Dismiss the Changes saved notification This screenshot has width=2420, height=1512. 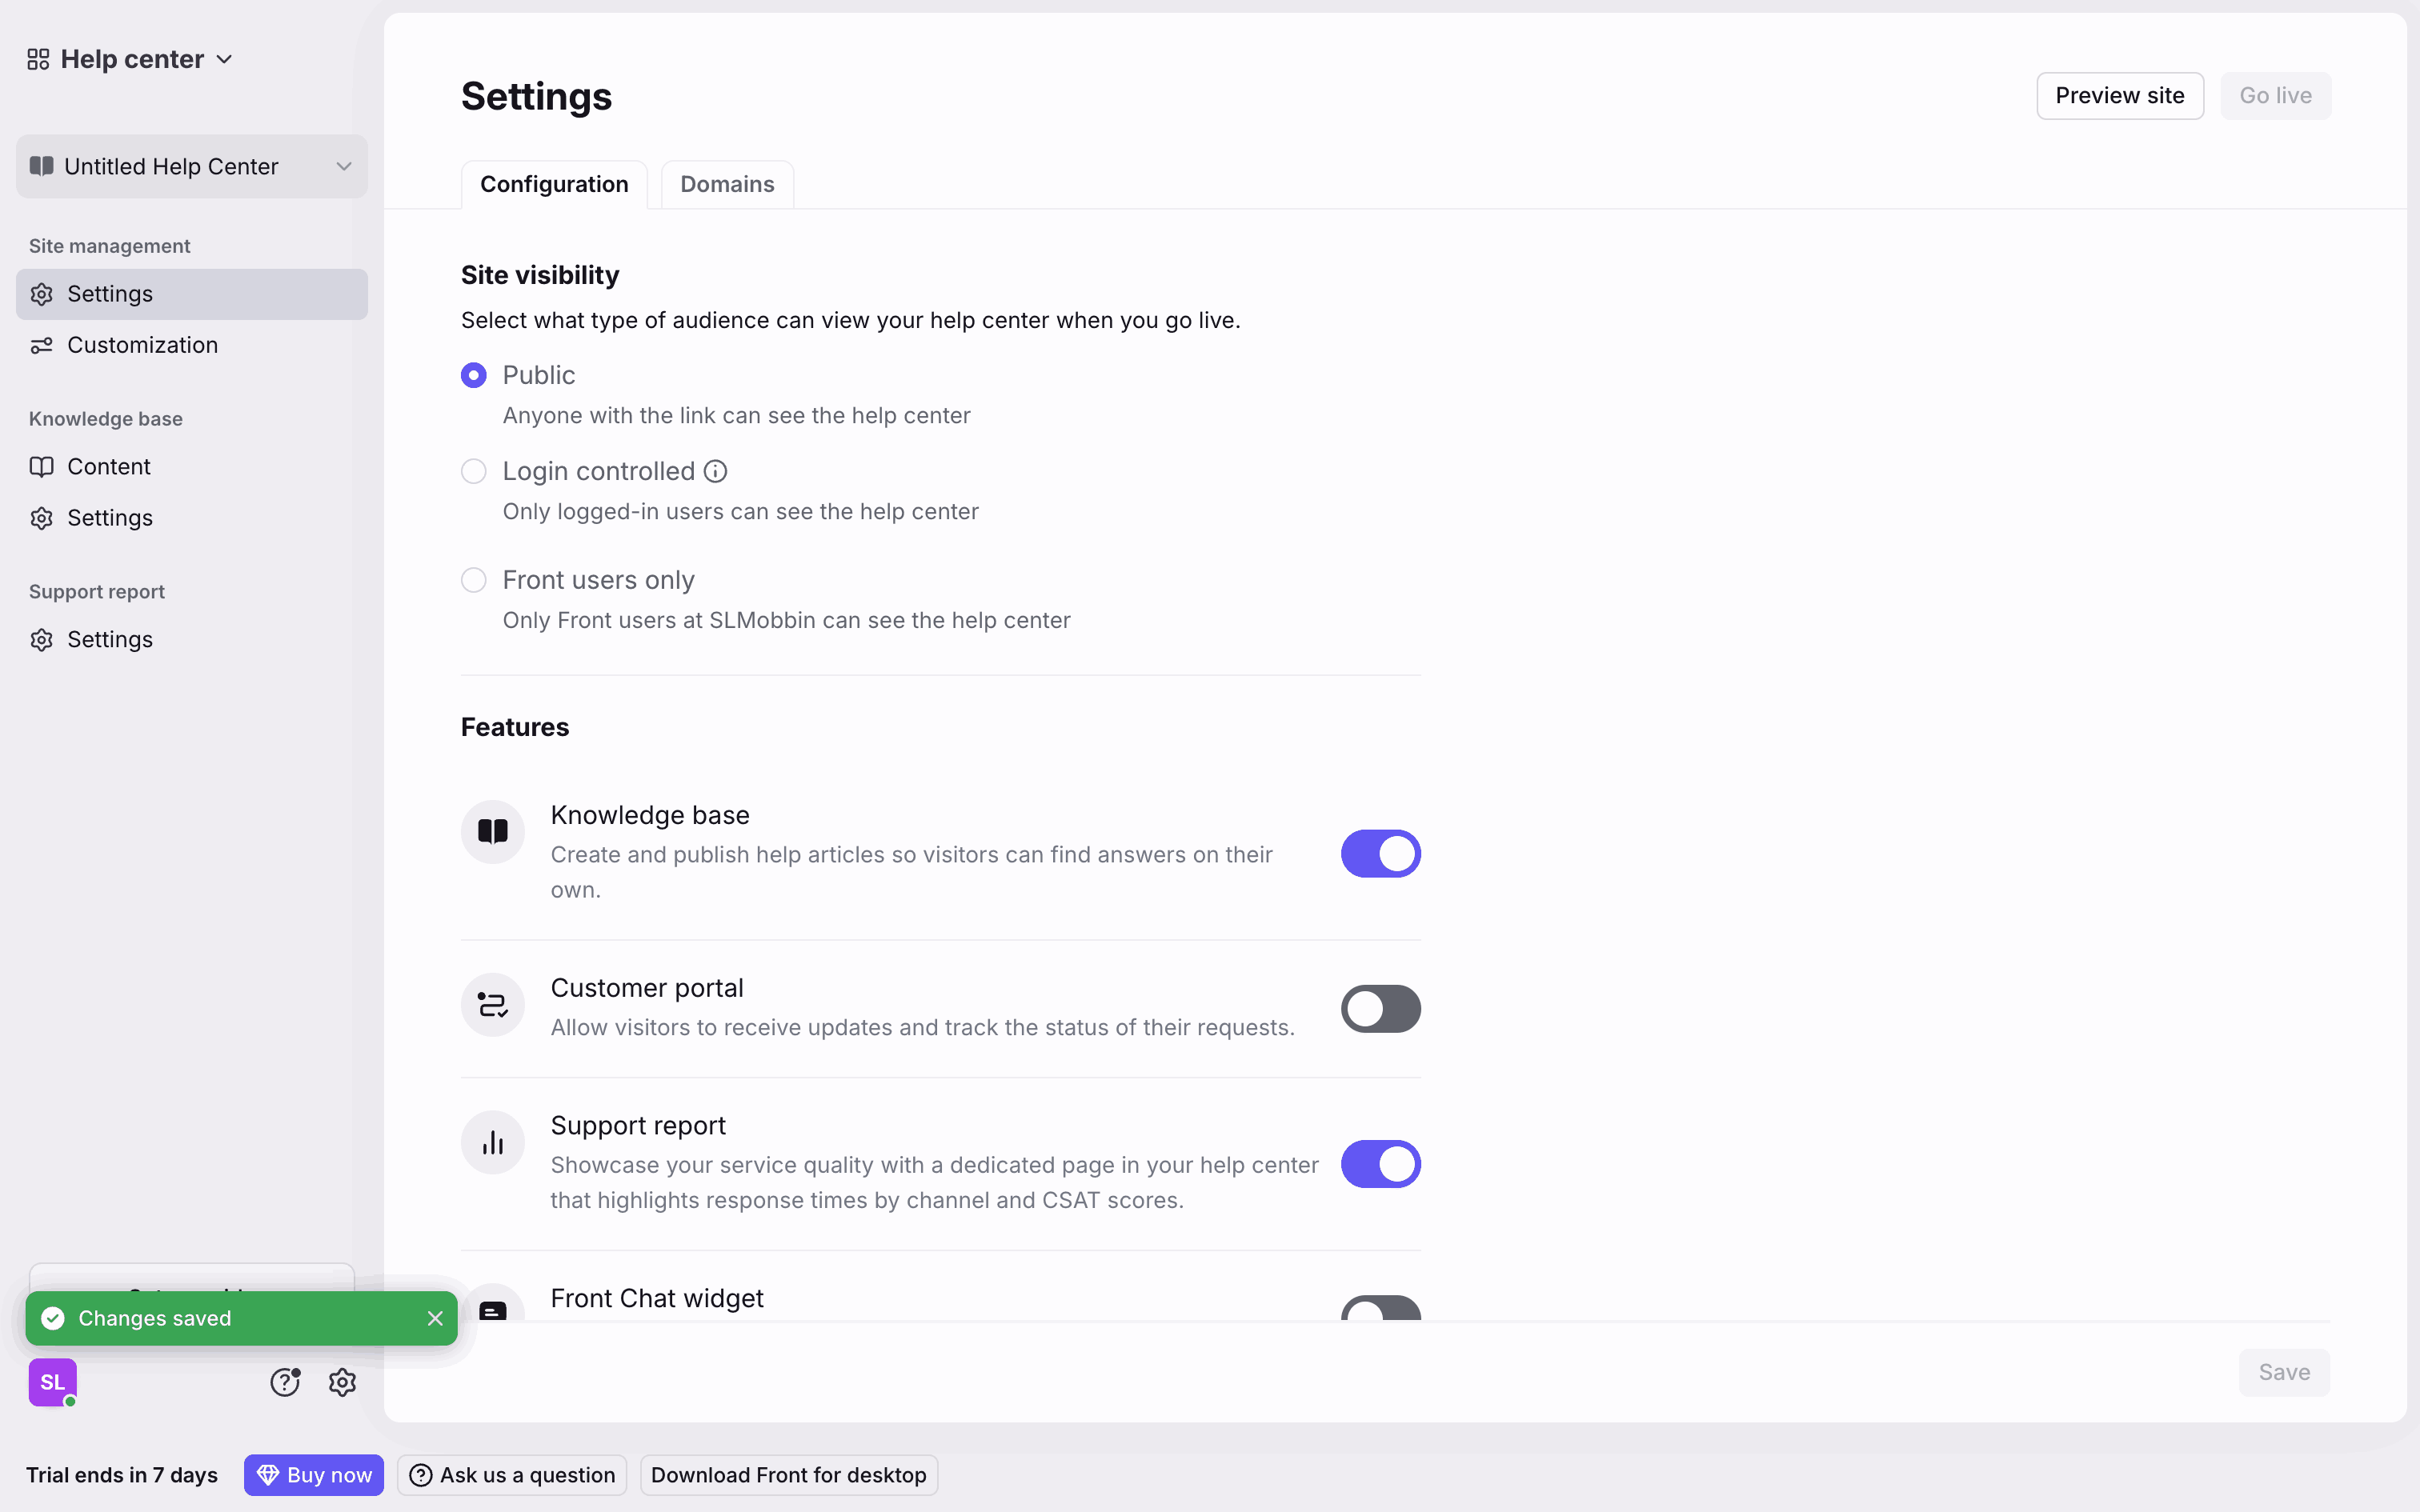pyautogui.click(x=435, y=1318)
